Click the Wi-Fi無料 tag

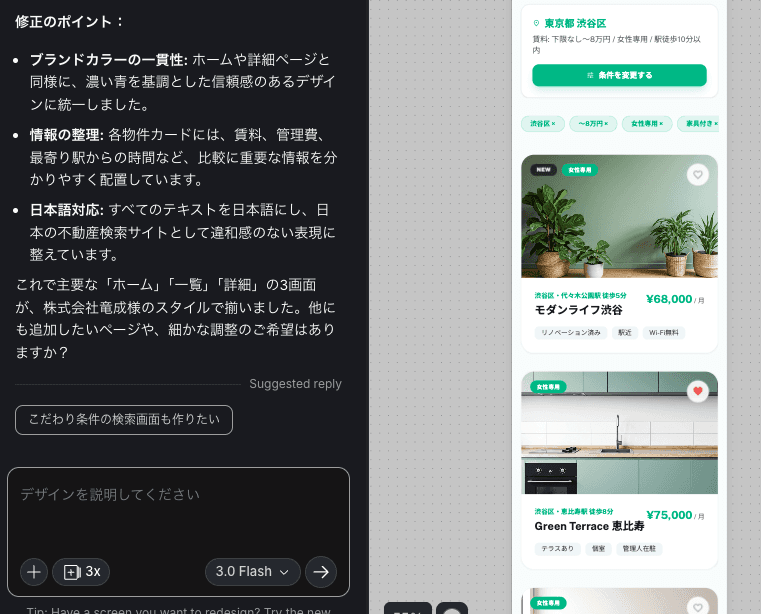point(664,332)
